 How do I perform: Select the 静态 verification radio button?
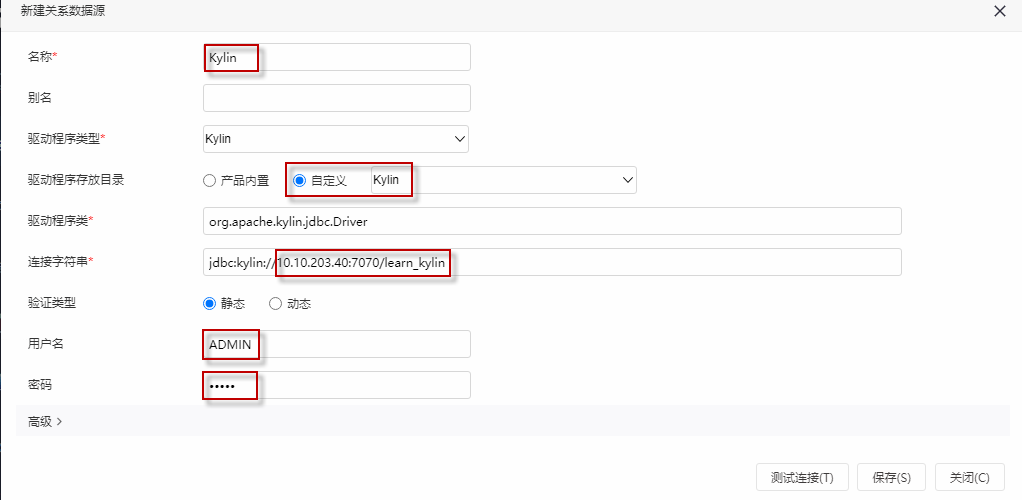pyautogui.click(x=209, y=303)
